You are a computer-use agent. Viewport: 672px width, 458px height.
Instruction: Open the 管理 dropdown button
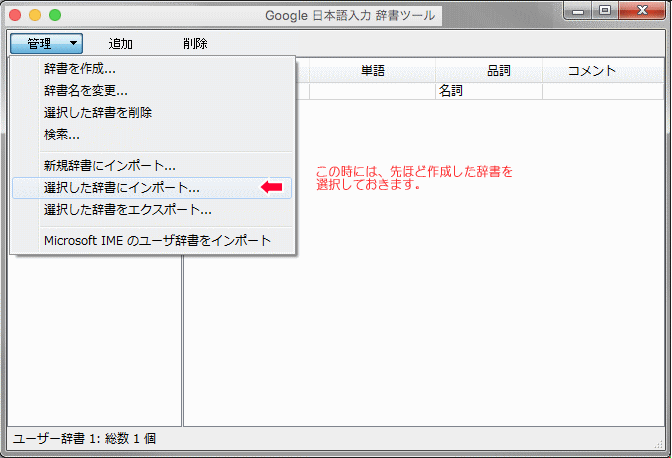46,43
